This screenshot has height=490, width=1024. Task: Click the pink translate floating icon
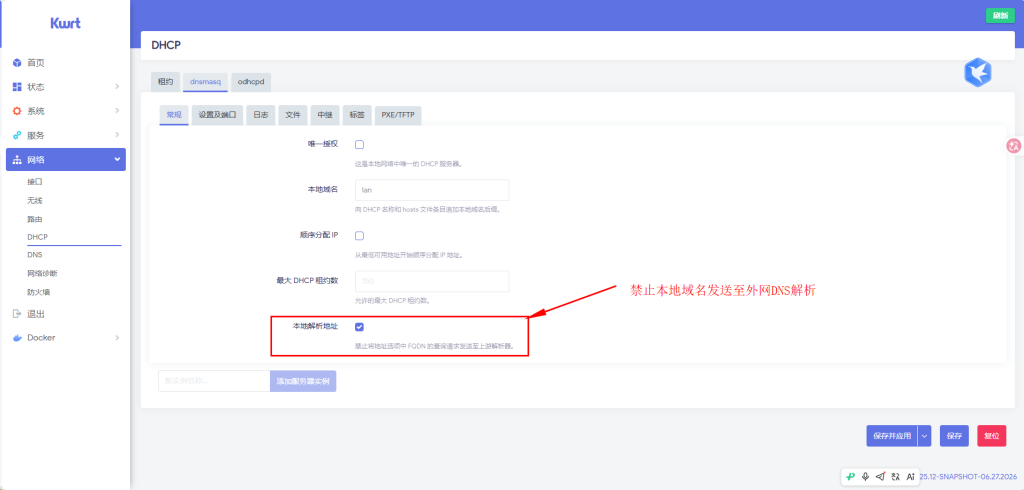click(1014, 146)
